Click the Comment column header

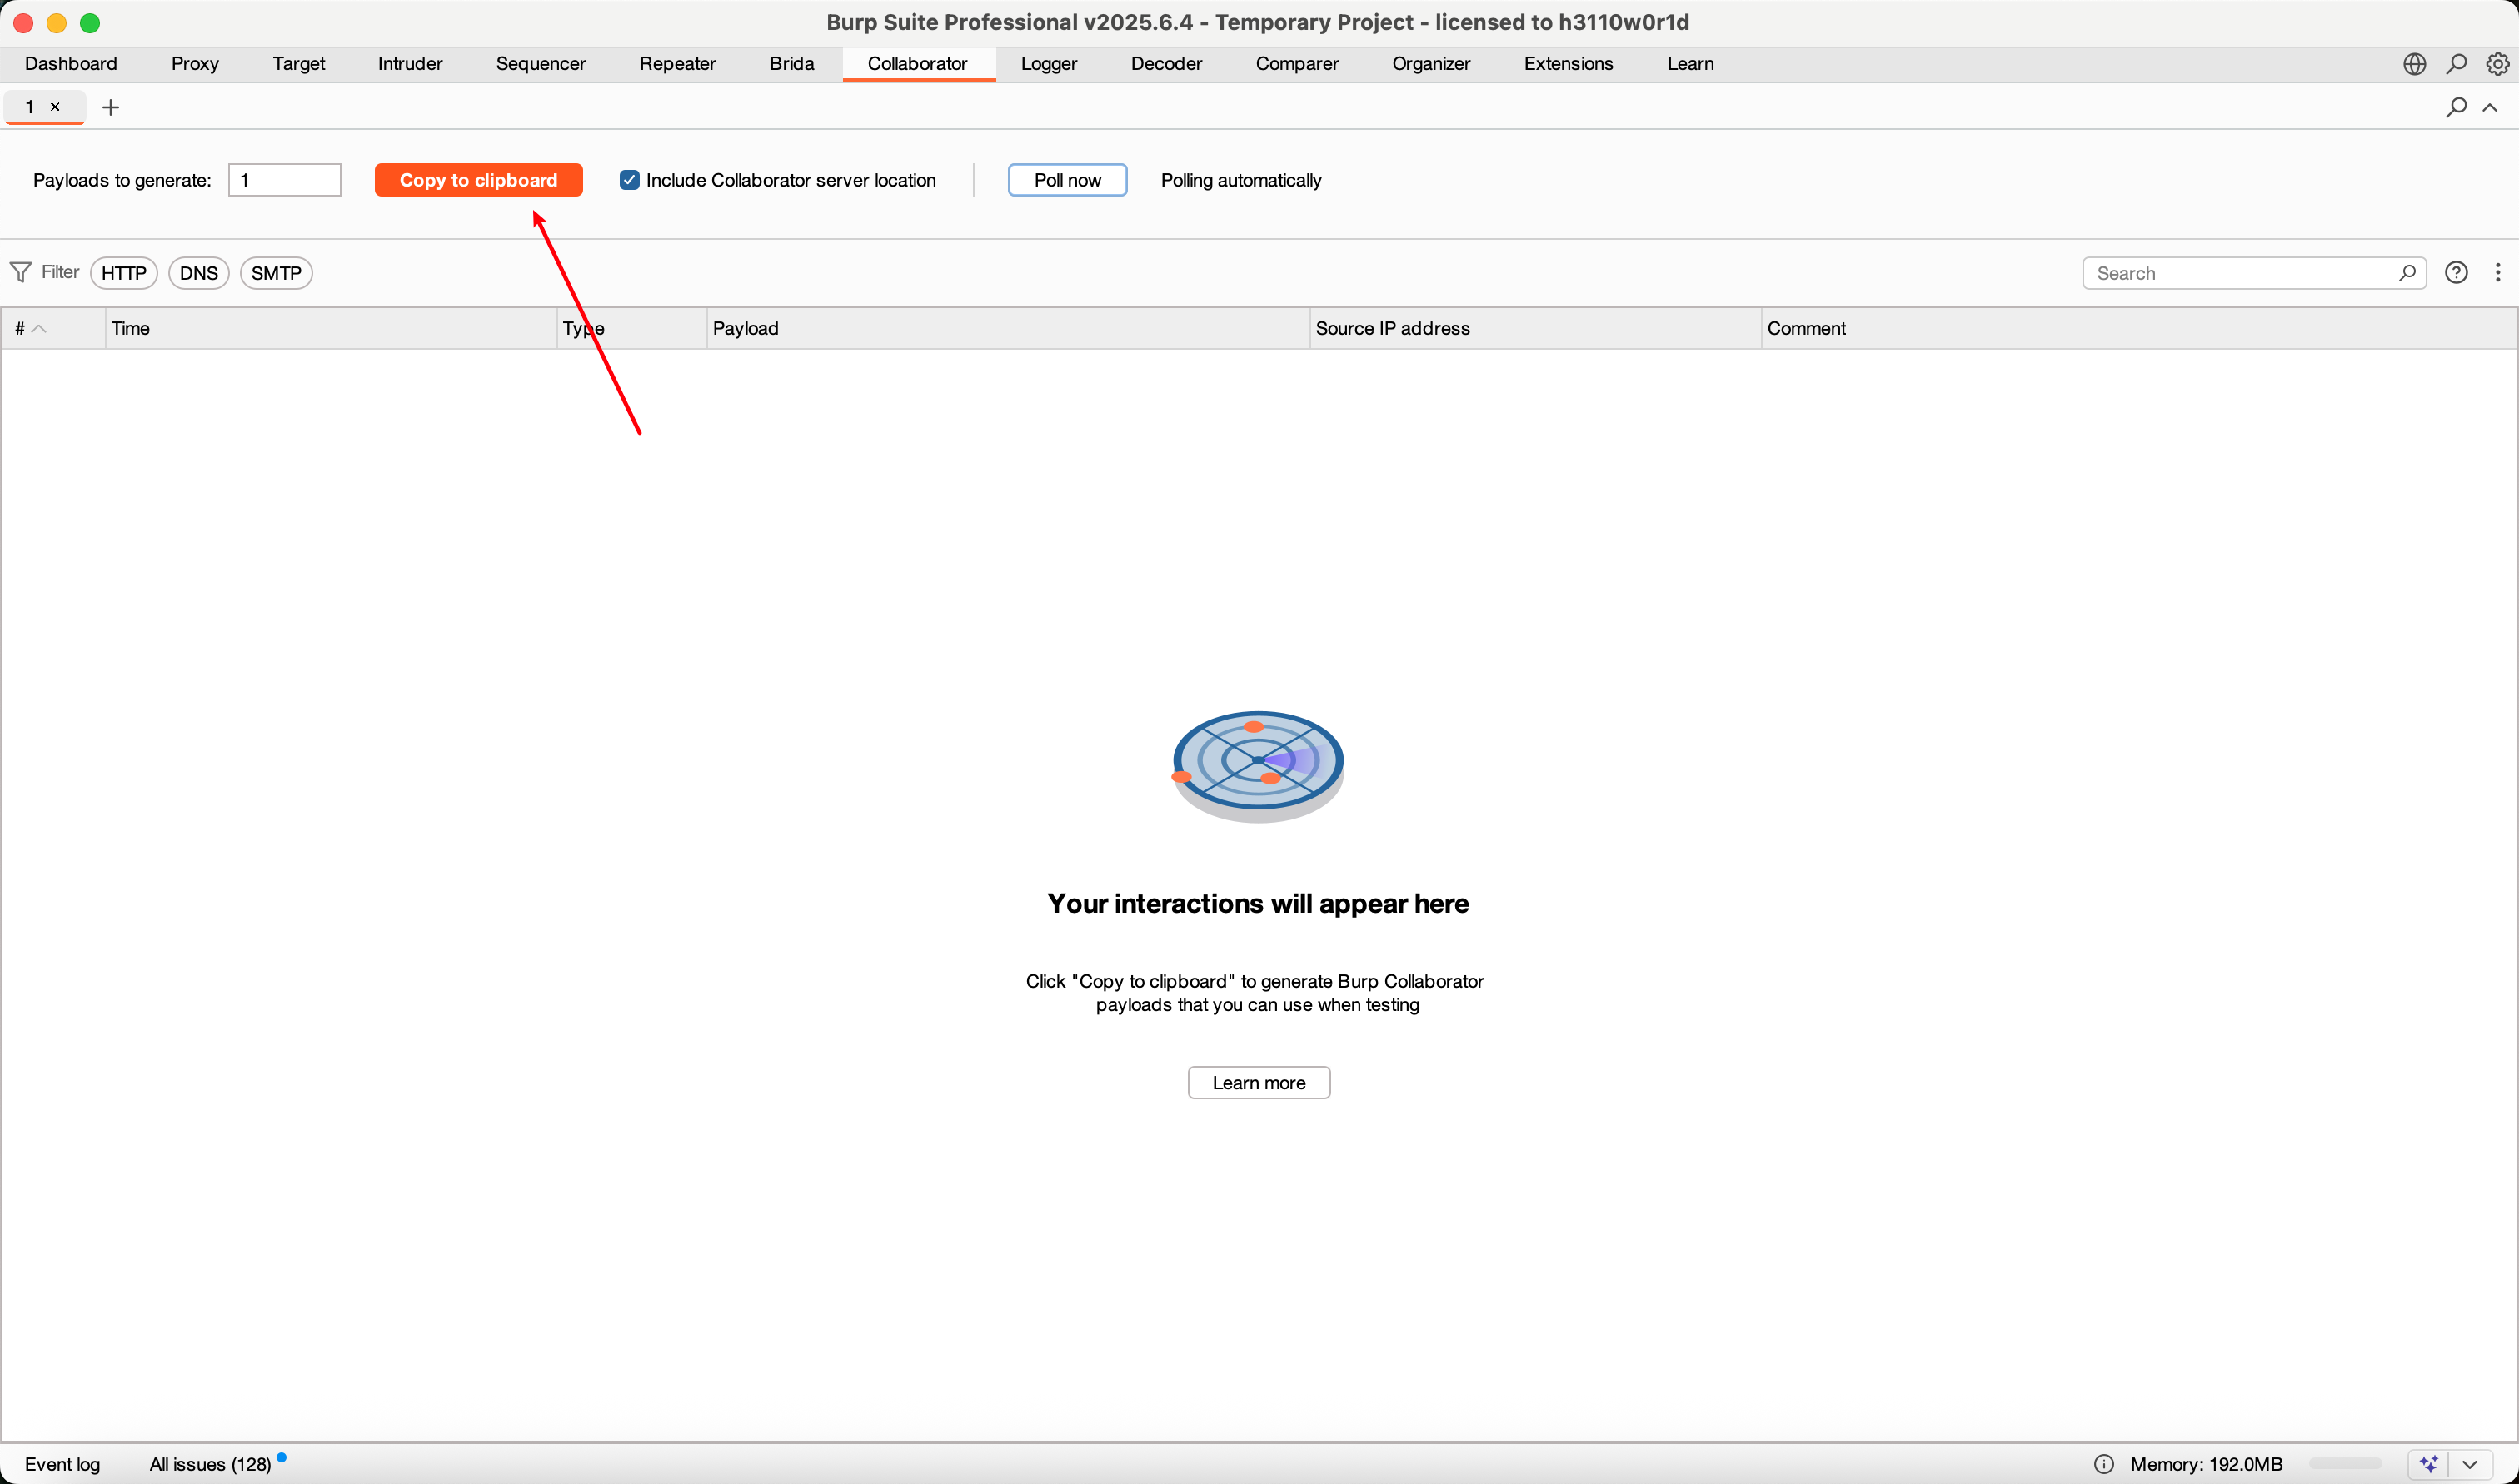coord(2139,328)
